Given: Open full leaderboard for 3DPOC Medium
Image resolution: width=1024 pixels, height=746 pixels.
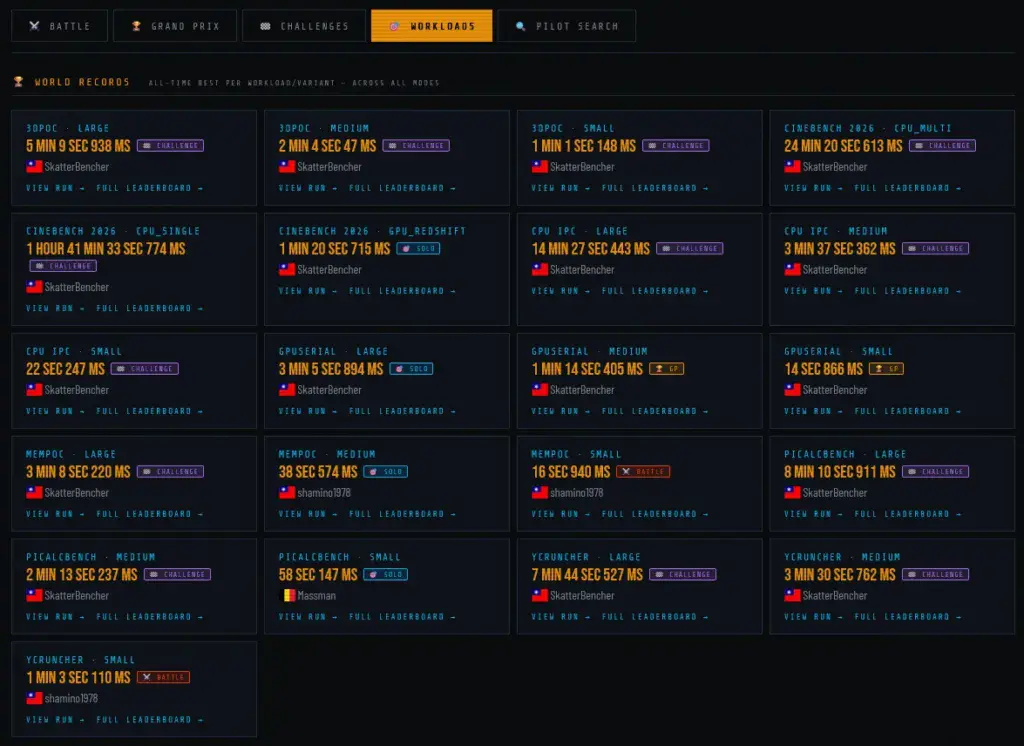Looking at the screenshot, I should [402, 187].
